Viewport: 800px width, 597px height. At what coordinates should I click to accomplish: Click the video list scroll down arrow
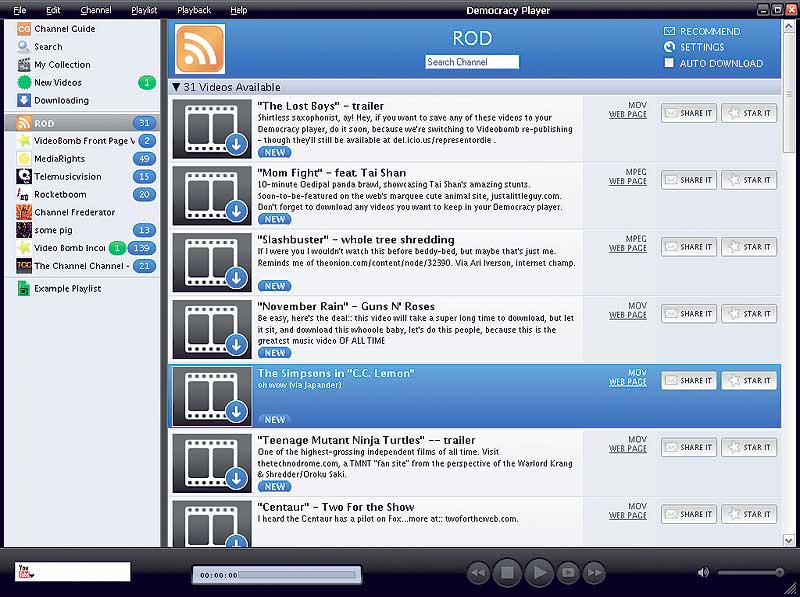[789, 540]
